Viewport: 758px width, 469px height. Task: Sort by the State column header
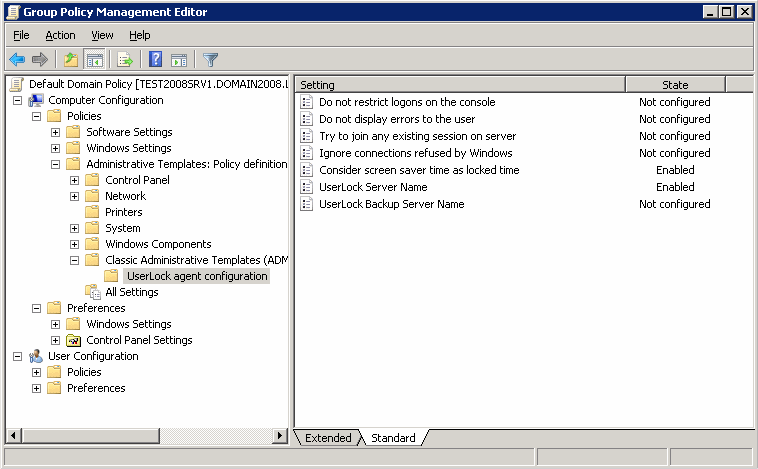(x=675, y=85)
